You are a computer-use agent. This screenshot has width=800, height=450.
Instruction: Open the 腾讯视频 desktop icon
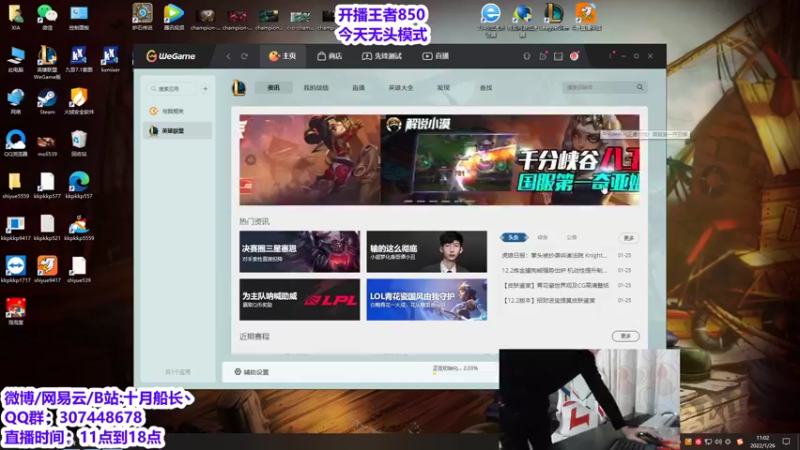pyautogui.click(x=173, y=16)
